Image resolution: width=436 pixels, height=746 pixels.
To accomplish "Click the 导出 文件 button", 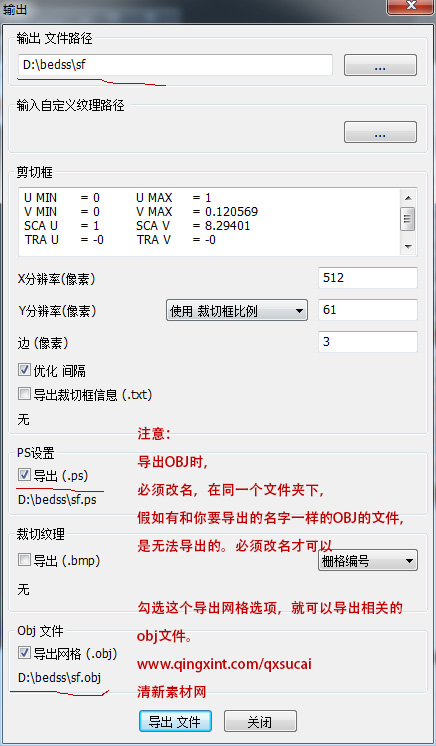I will click(x=175, y=721).
